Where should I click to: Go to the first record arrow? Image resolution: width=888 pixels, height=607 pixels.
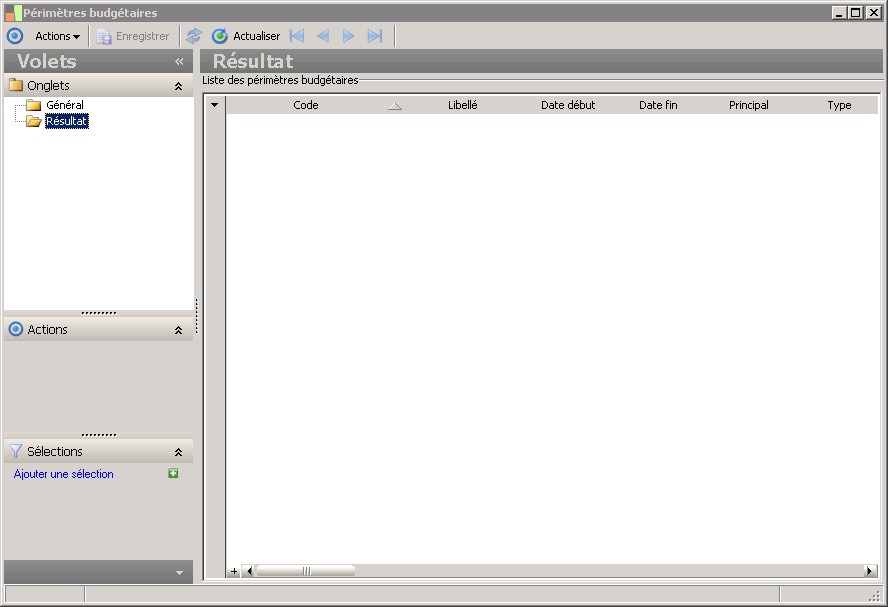[x=297, y=36]
